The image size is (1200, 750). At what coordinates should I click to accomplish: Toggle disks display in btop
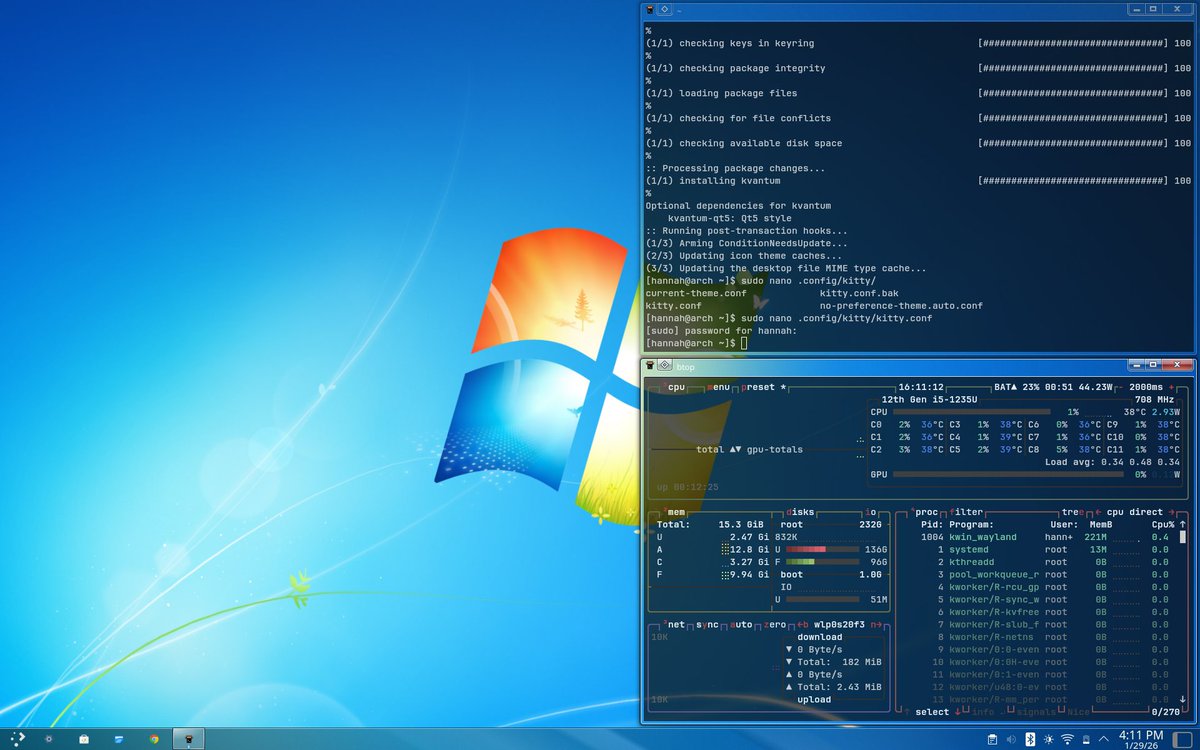pos(800,512)
